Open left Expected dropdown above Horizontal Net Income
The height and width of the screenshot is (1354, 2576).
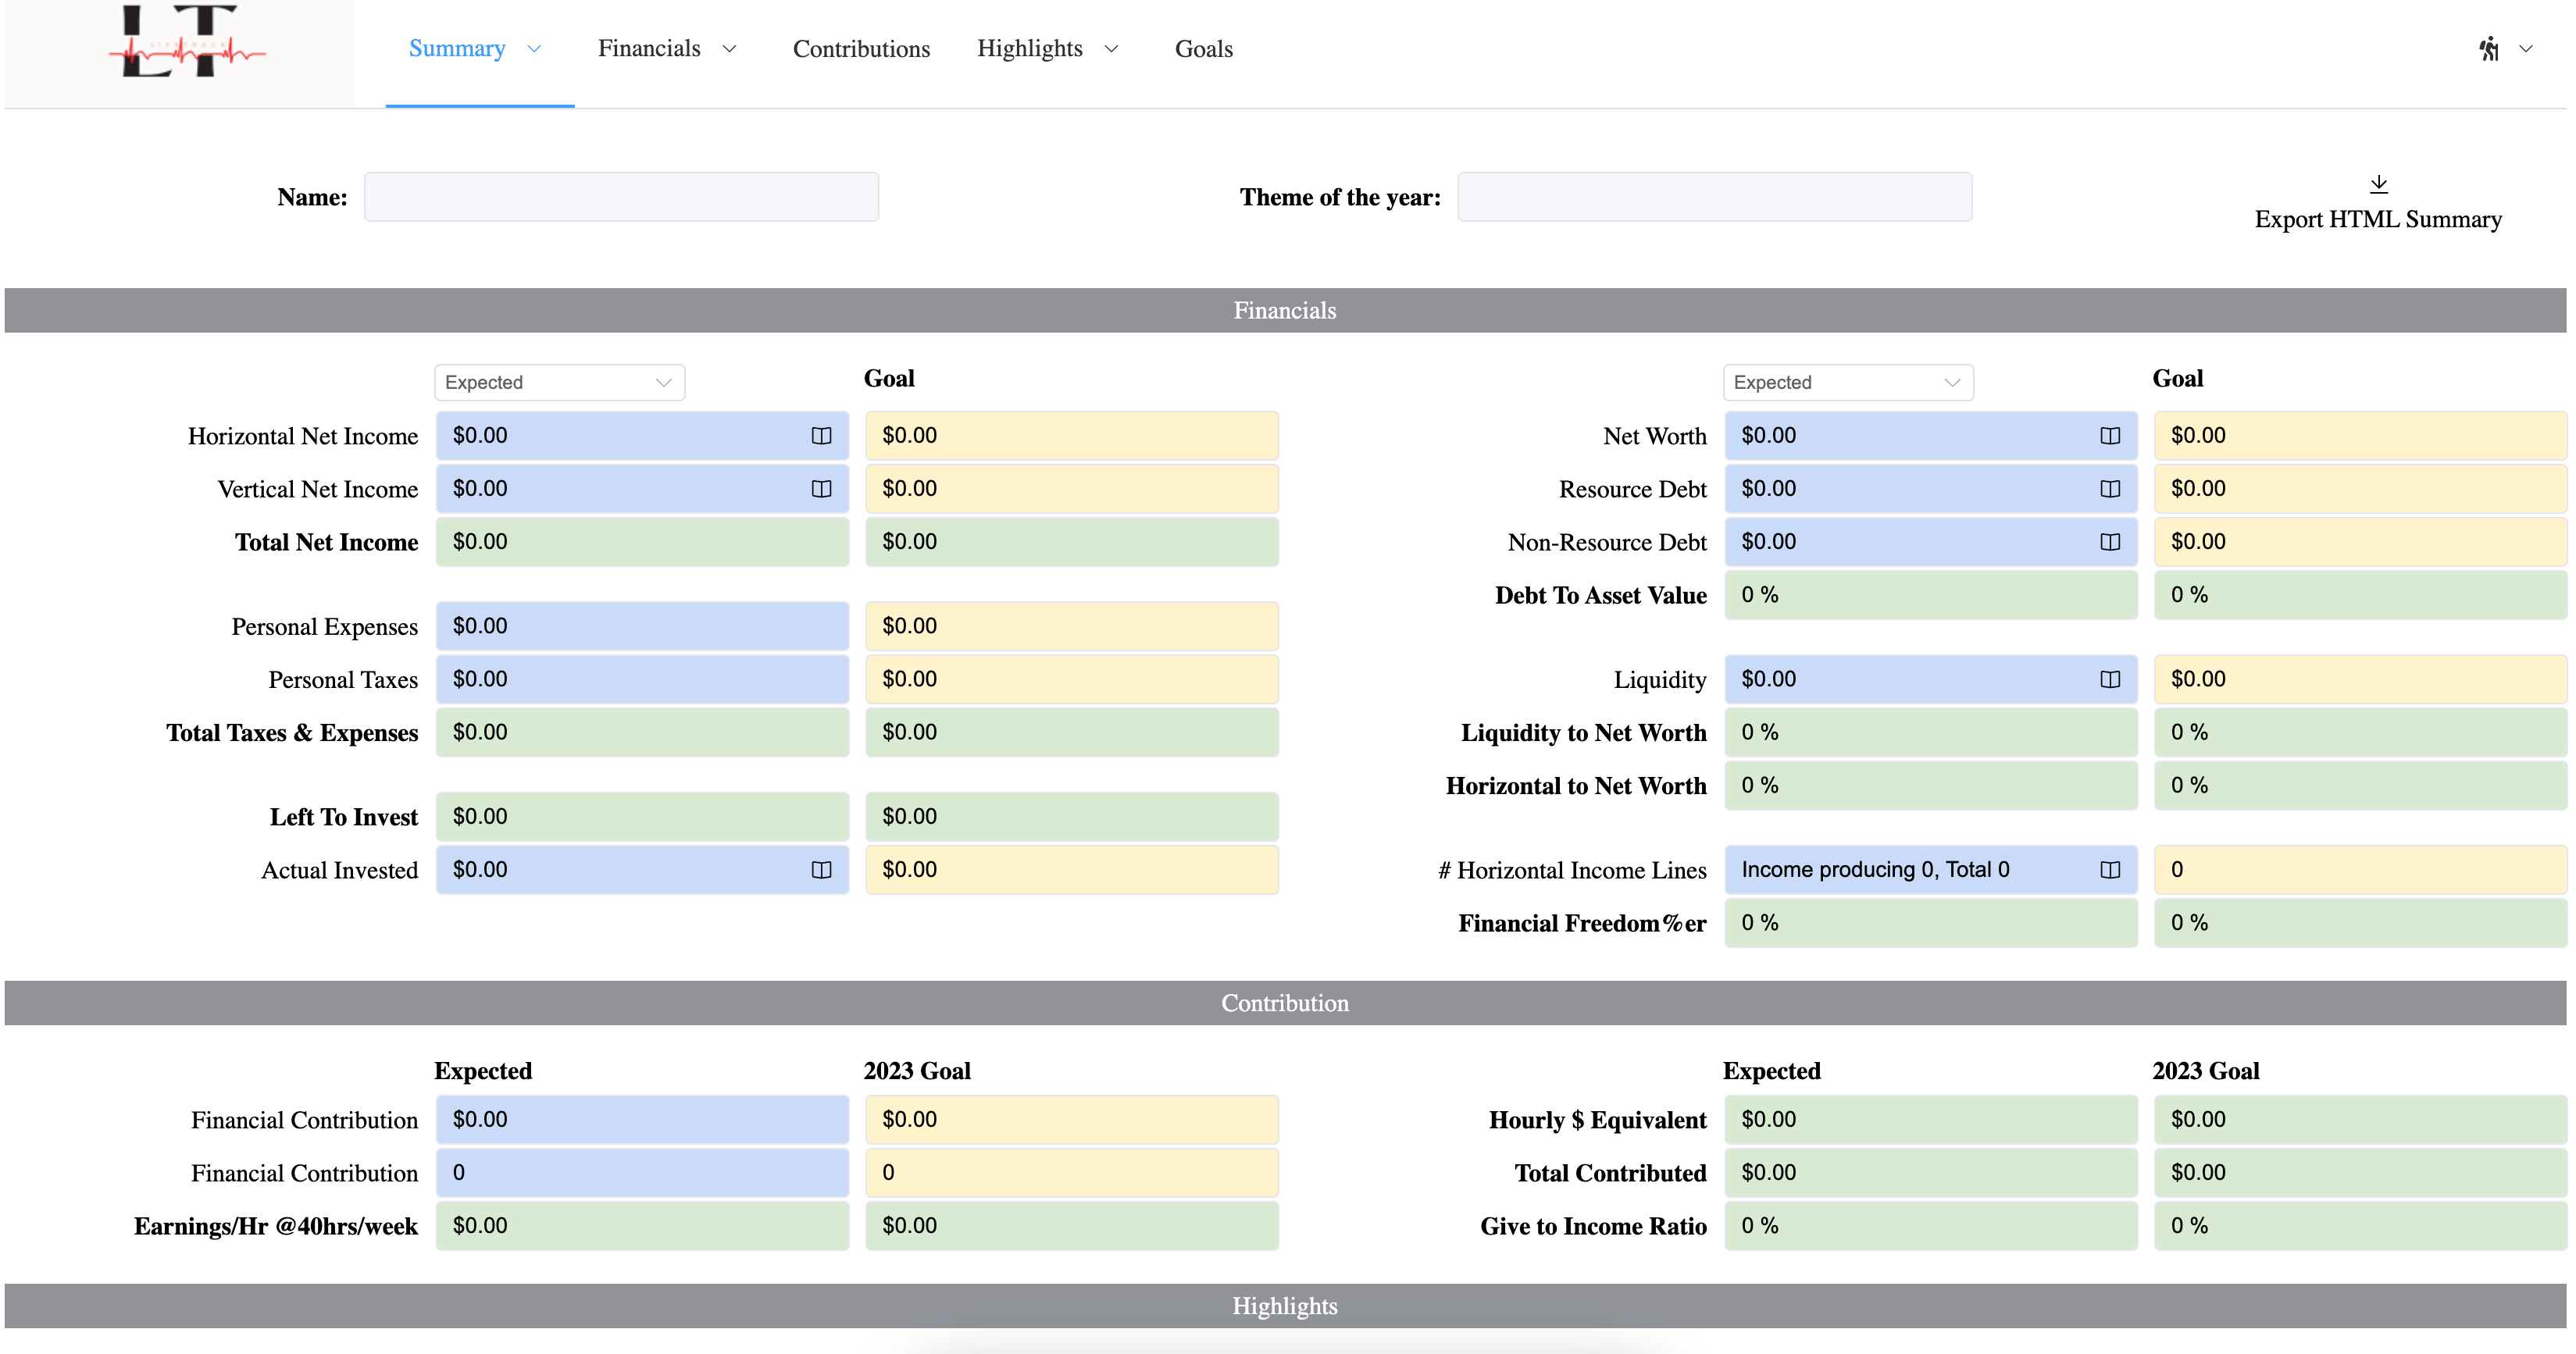point(559,383)
